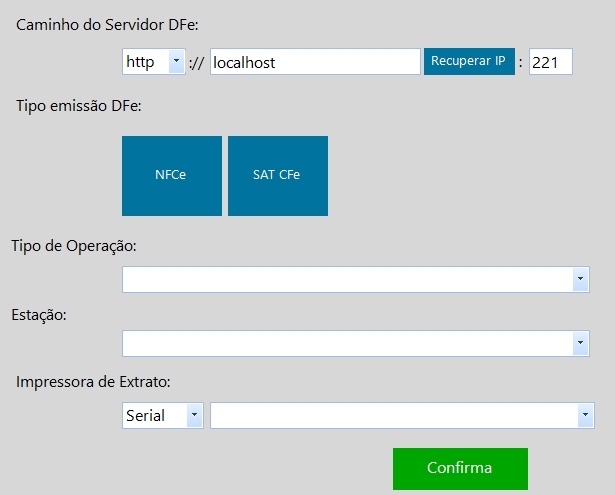Click the http text in protocol box
Screen dimensions: 615x495
pos(140,62)
